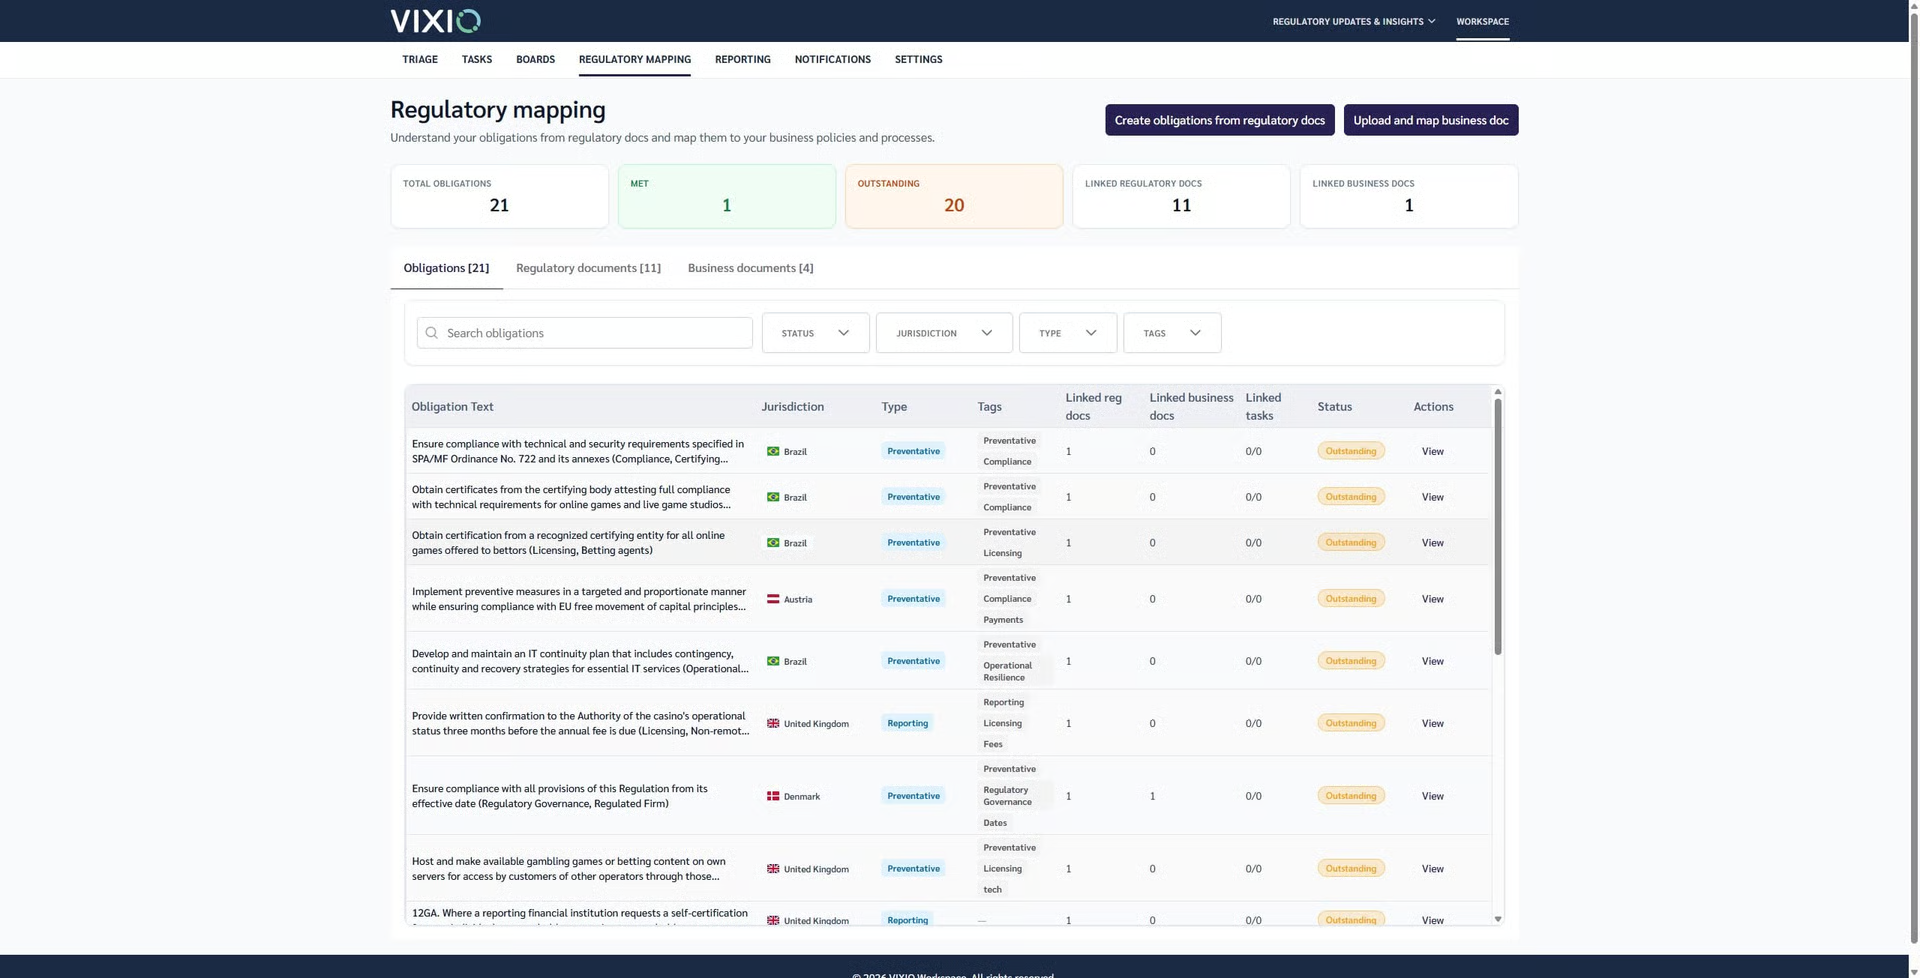Click the scroll-down arrow of obligations table
This screenshot has width=1920, height=978.
point(1497,919)
